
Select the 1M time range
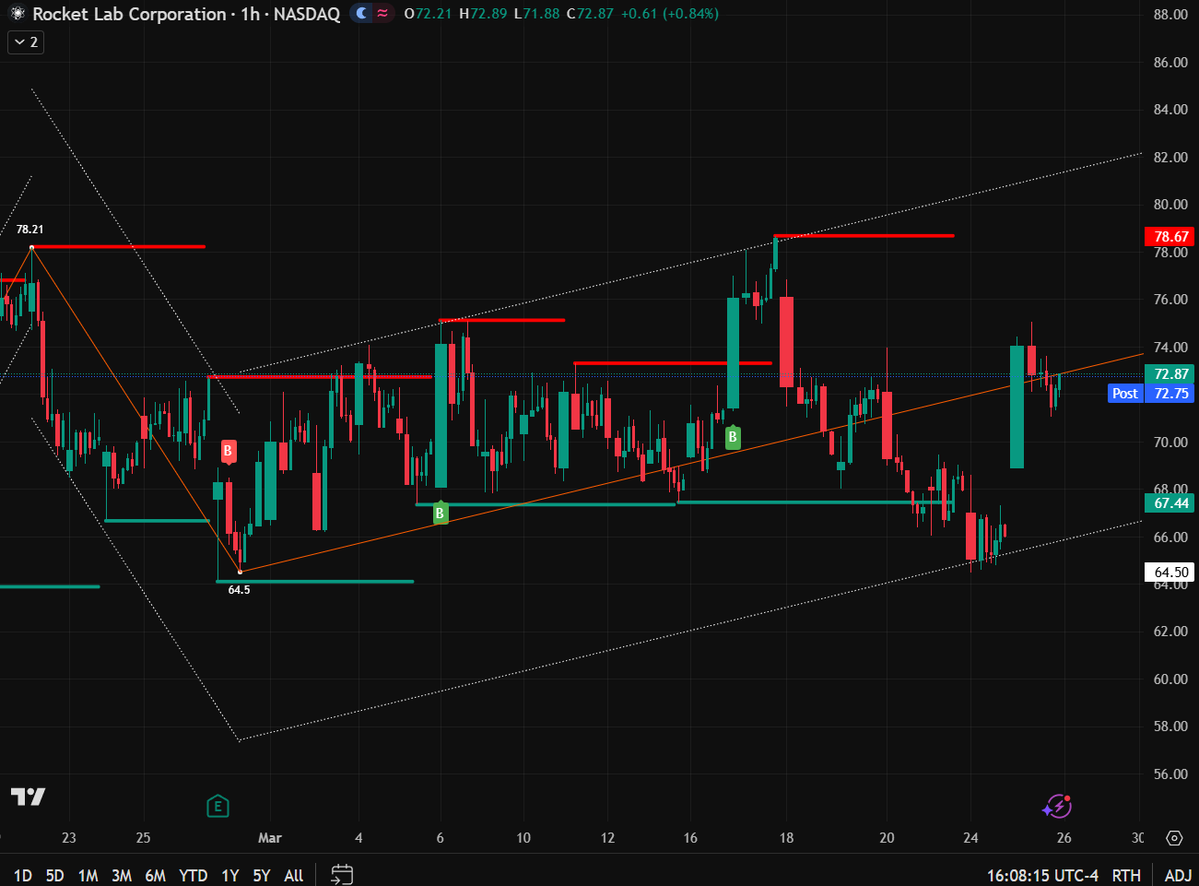(x=88, y=875)
